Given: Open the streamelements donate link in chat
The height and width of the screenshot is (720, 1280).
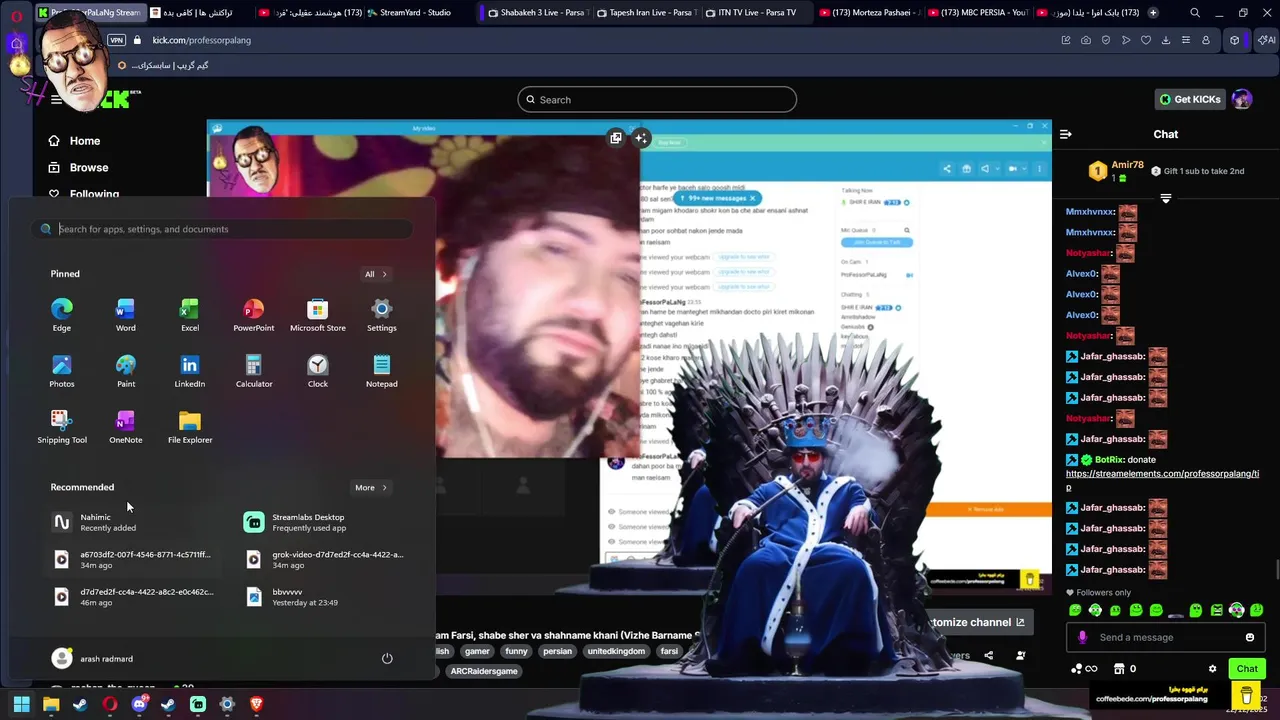Looking at the screenshot, I should click(x=1162, y=479).
